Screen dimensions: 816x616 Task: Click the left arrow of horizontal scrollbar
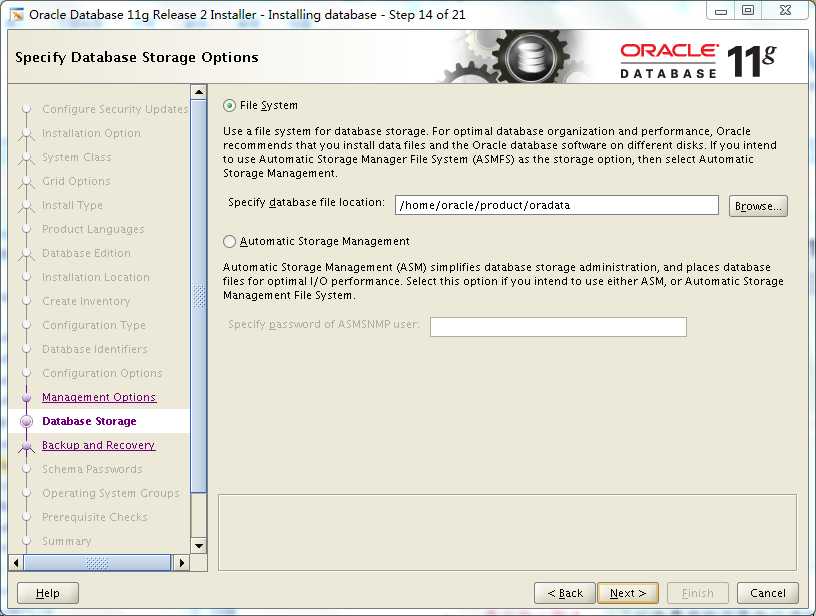click(x=16, y=563)
